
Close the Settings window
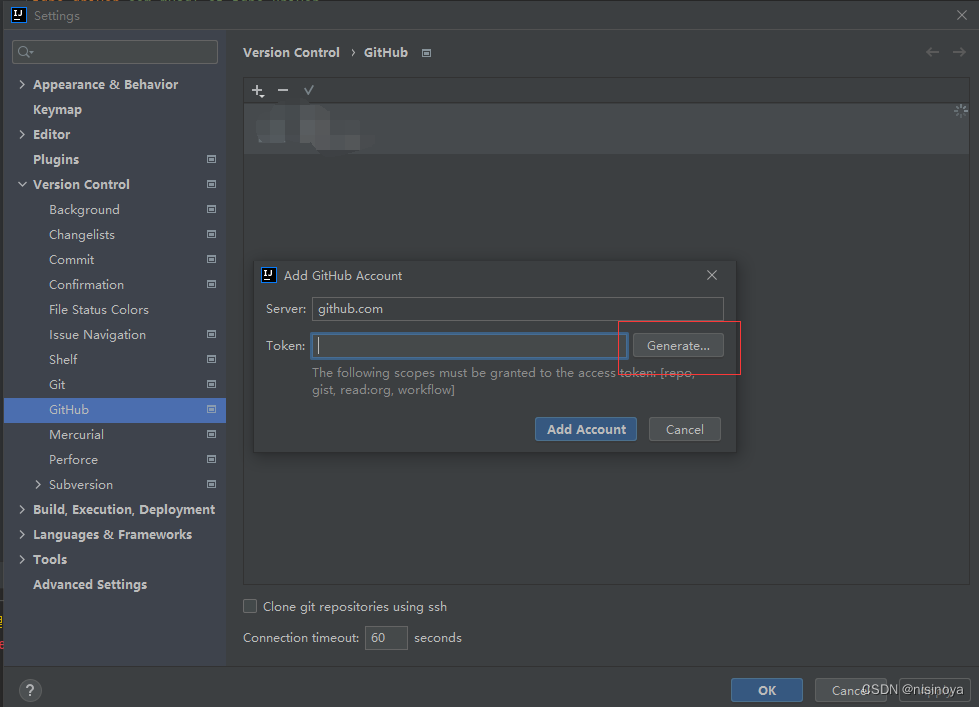click(x=962, y=15)
